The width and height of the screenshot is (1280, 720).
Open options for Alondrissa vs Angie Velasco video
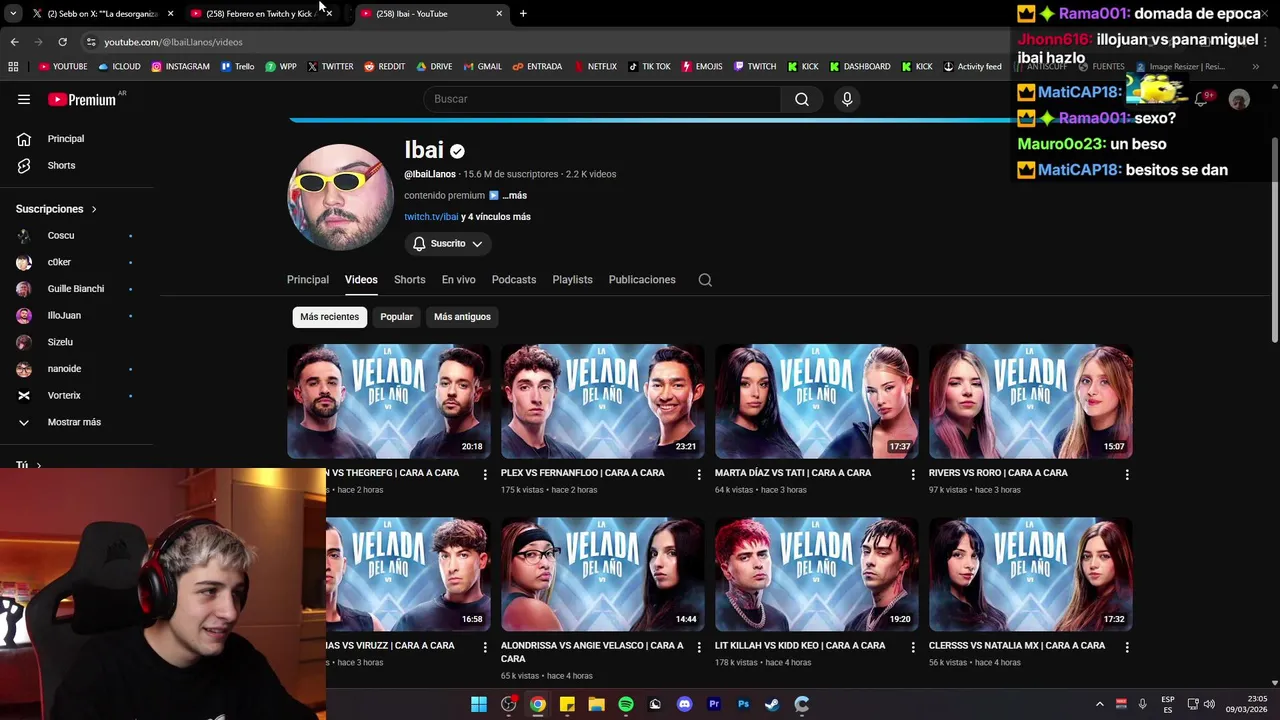(699, 647)
